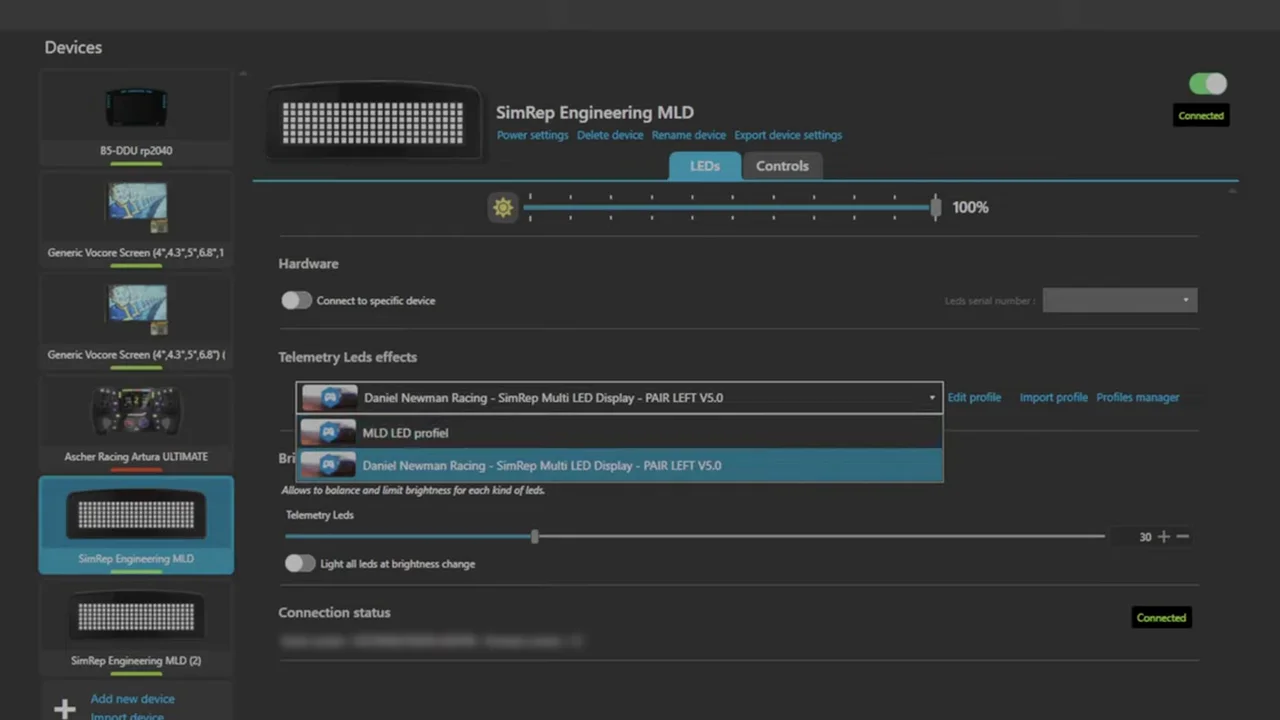
Task: Select the B5-DDU rp2040 device
Action: tap(136, 118)
